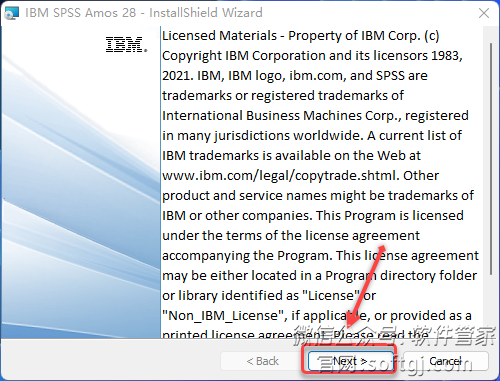Click the line 'Copyright IBM Corporation and its licensors 1983,'
Image resolution: width=500 pixels, height=381 pixels.
pyautogui.click(x=312, y=56)
